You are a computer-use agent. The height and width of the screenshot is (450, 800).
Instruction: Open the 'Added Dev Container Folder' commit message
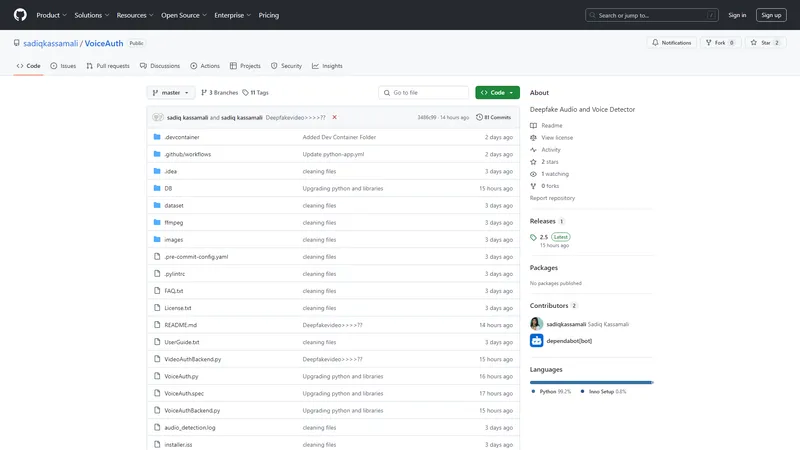coord(339,137)
